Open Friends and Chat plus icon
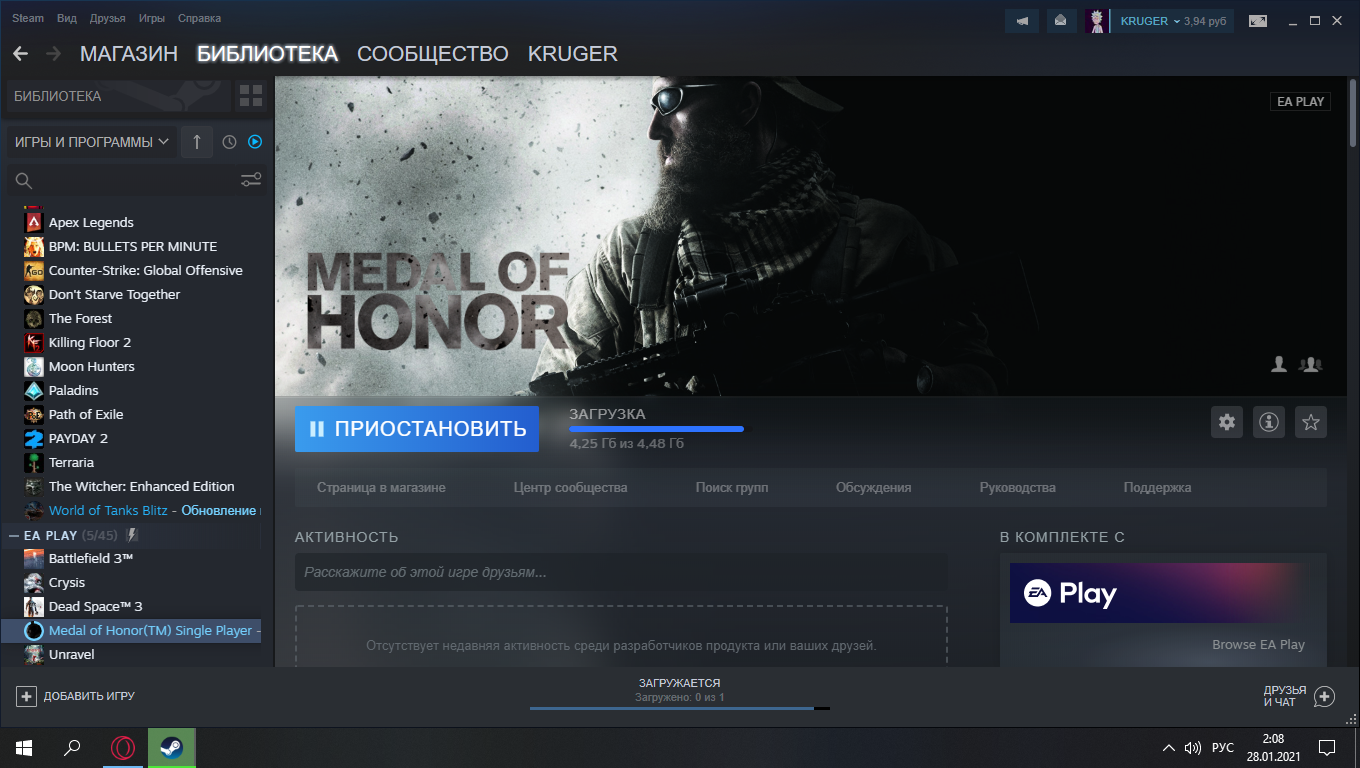Image resolution: width=1360 pixels, height=768 pixels. coord(1324,696)
